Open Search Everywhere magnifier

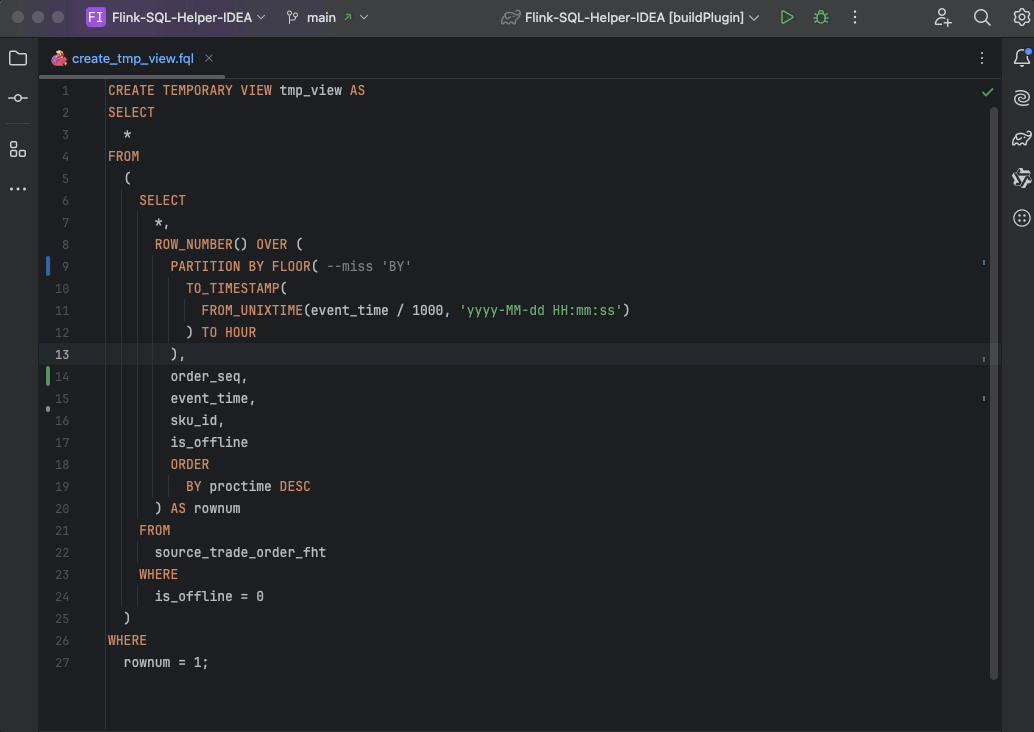[982, 17]
